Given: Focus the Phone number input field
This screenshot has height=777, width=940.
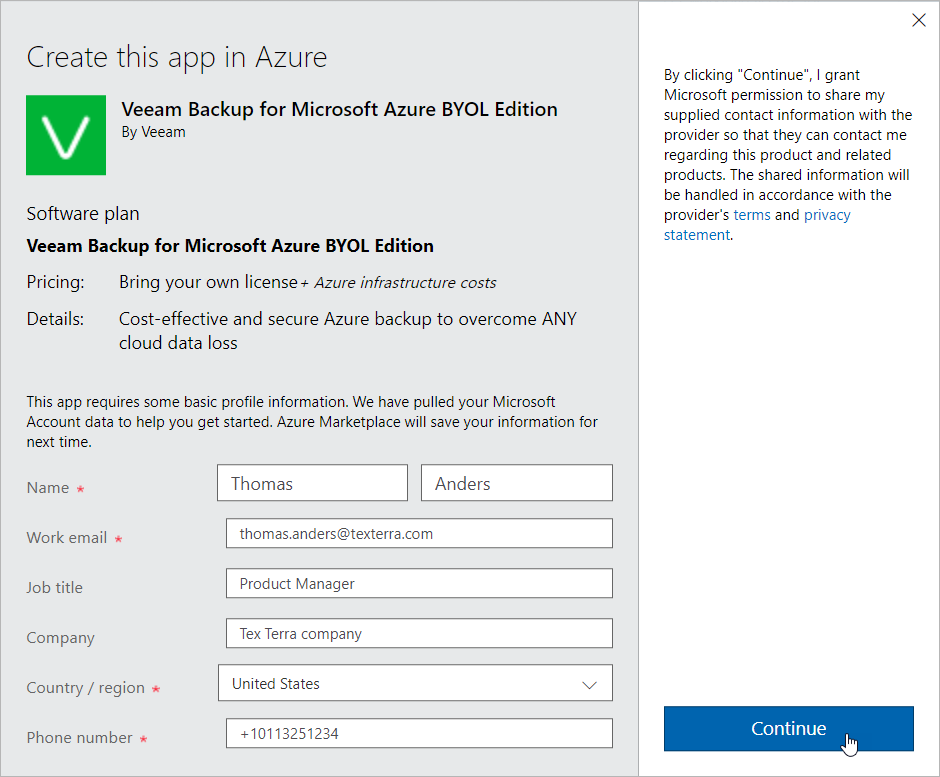Looking at the screenshot, I should click(x=419, y=734).
